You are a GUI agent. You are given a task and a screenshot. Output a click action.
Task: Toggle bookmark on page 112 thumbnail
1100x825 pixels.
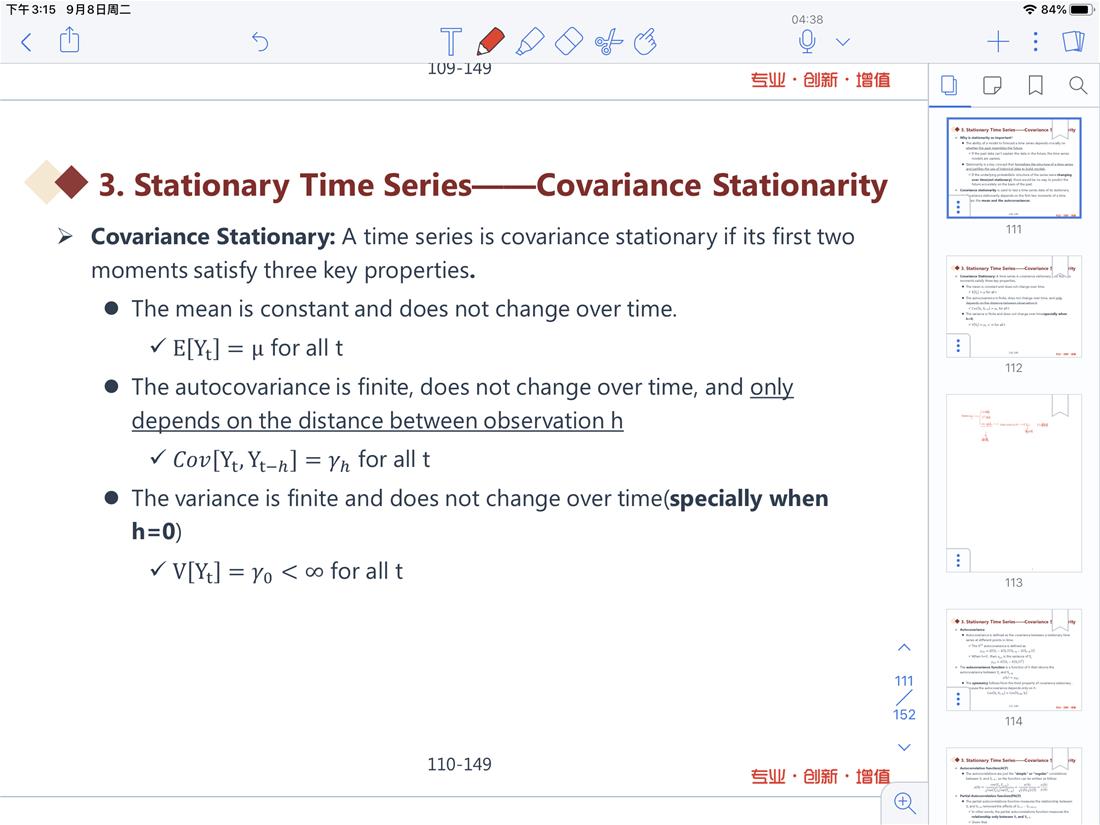coord(1059,268)
